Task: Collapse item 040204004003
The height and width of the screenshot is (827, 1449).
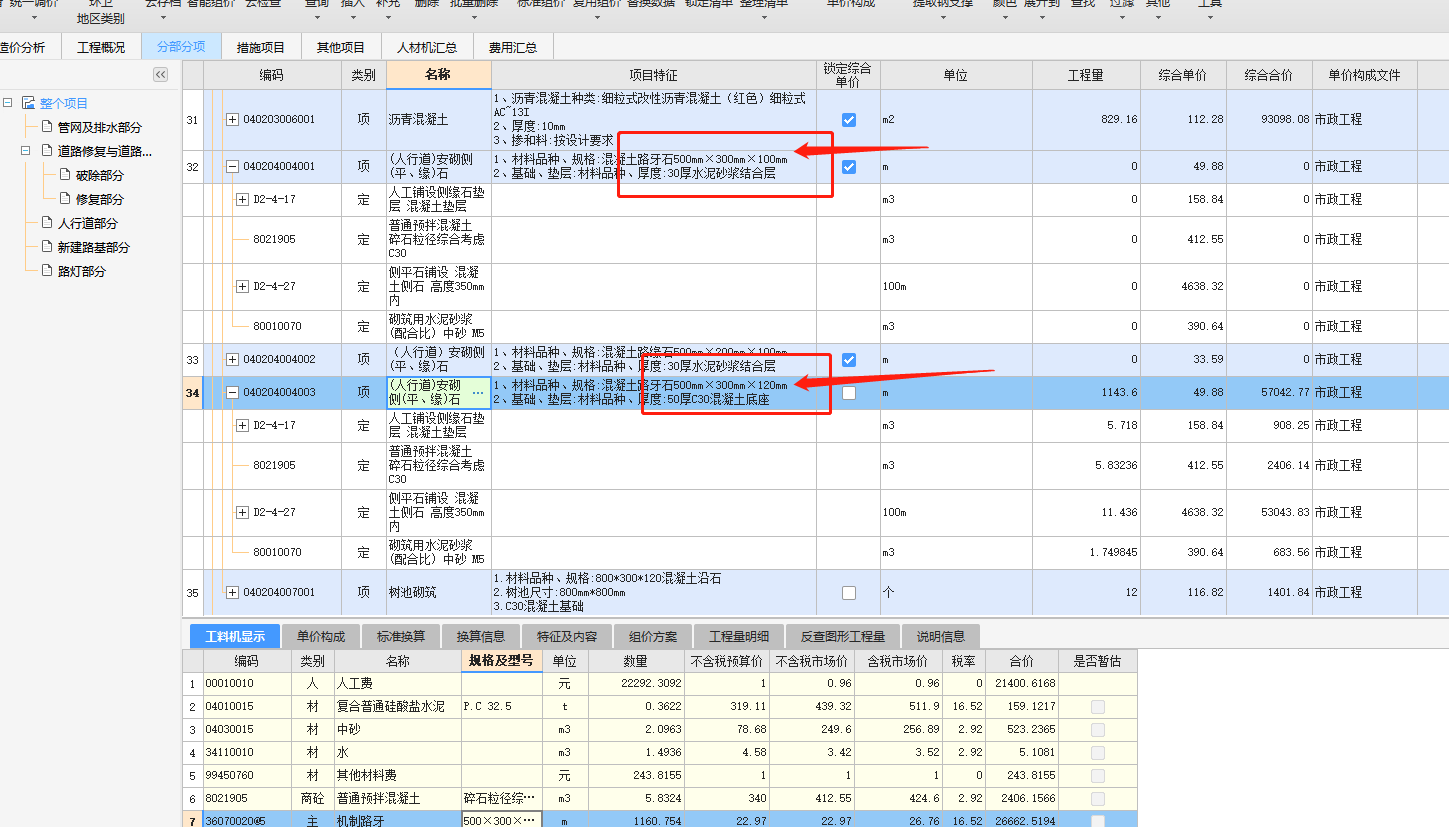Action: coord(233,393)
